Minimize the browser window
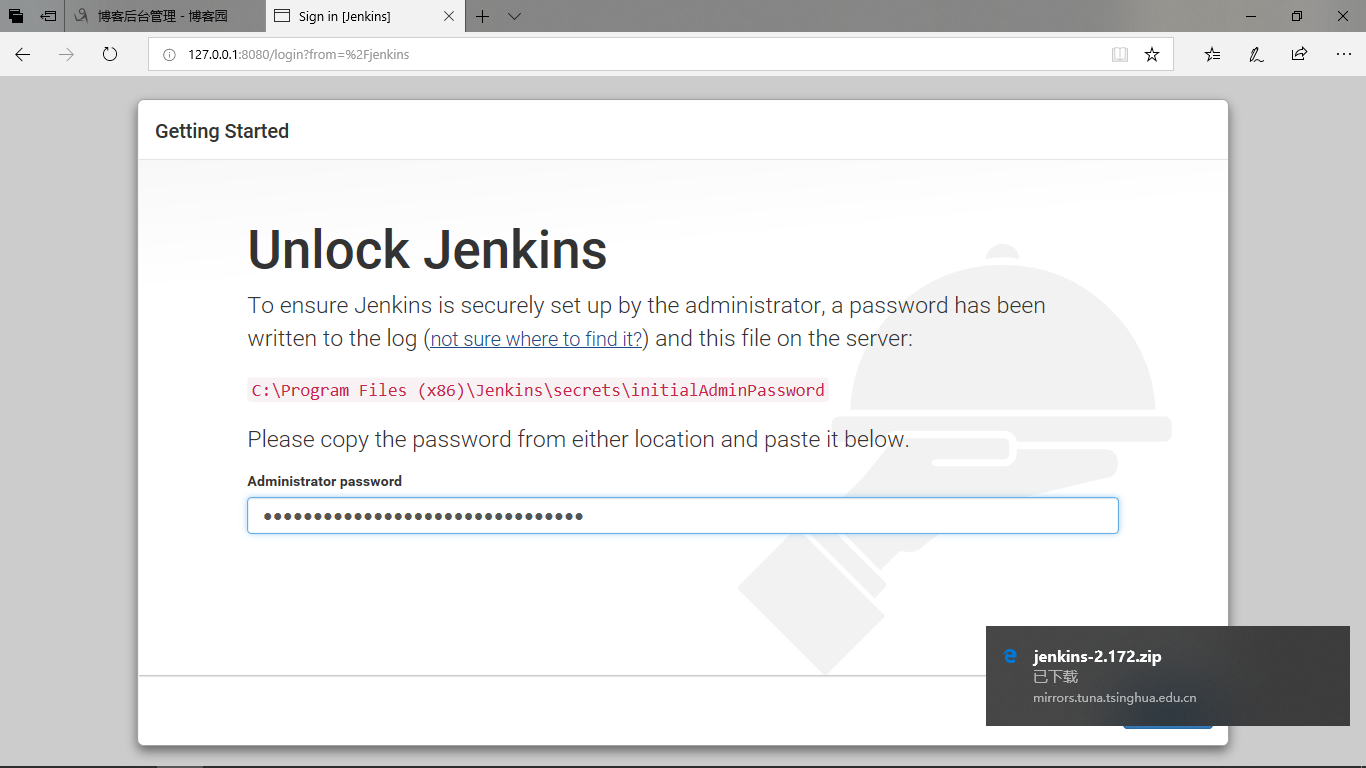1366x768 pixels. point(1251,16)
